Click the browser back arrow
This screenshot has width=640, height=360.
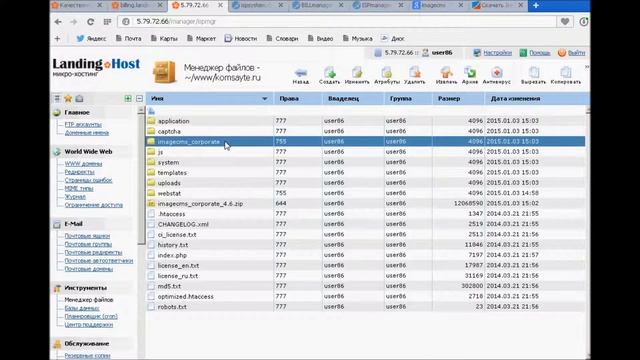(58, 22)
